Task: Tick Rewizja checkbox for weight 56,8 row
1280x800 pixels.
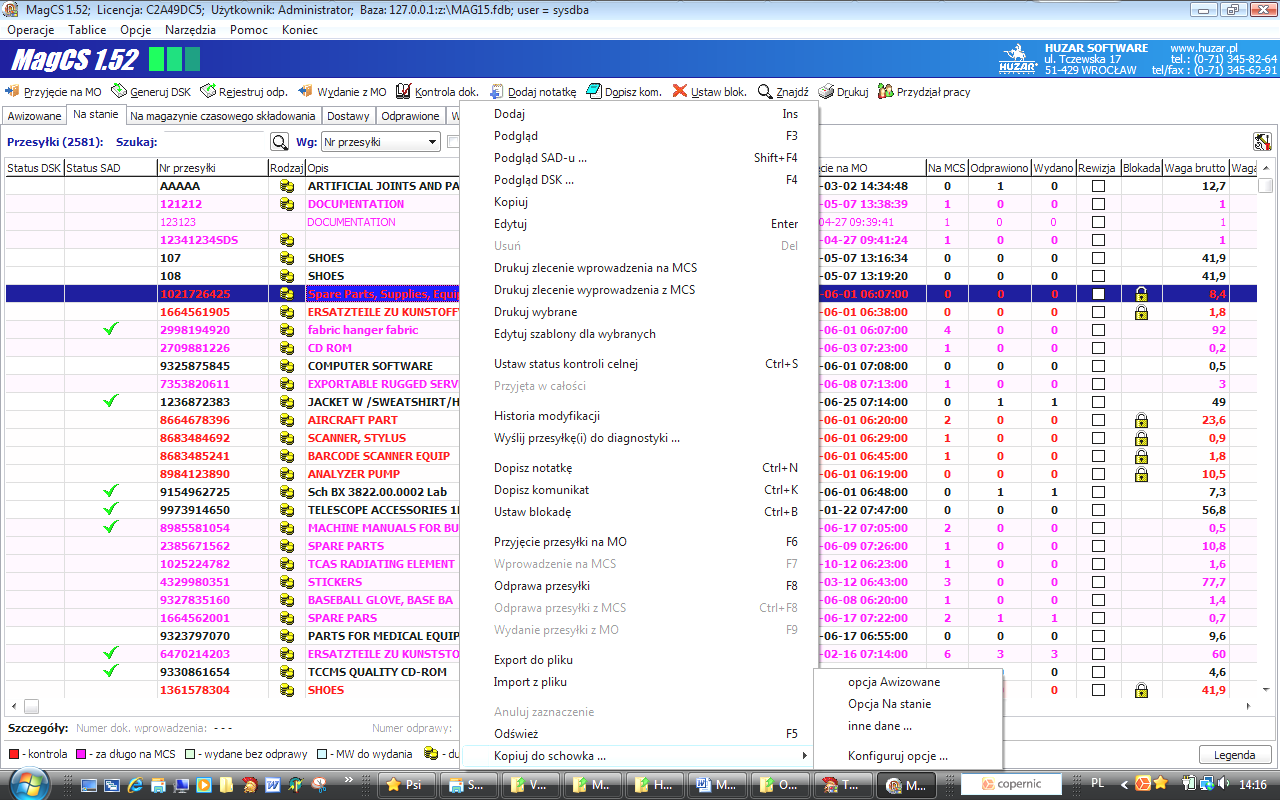Action: tap(1098, 510)
